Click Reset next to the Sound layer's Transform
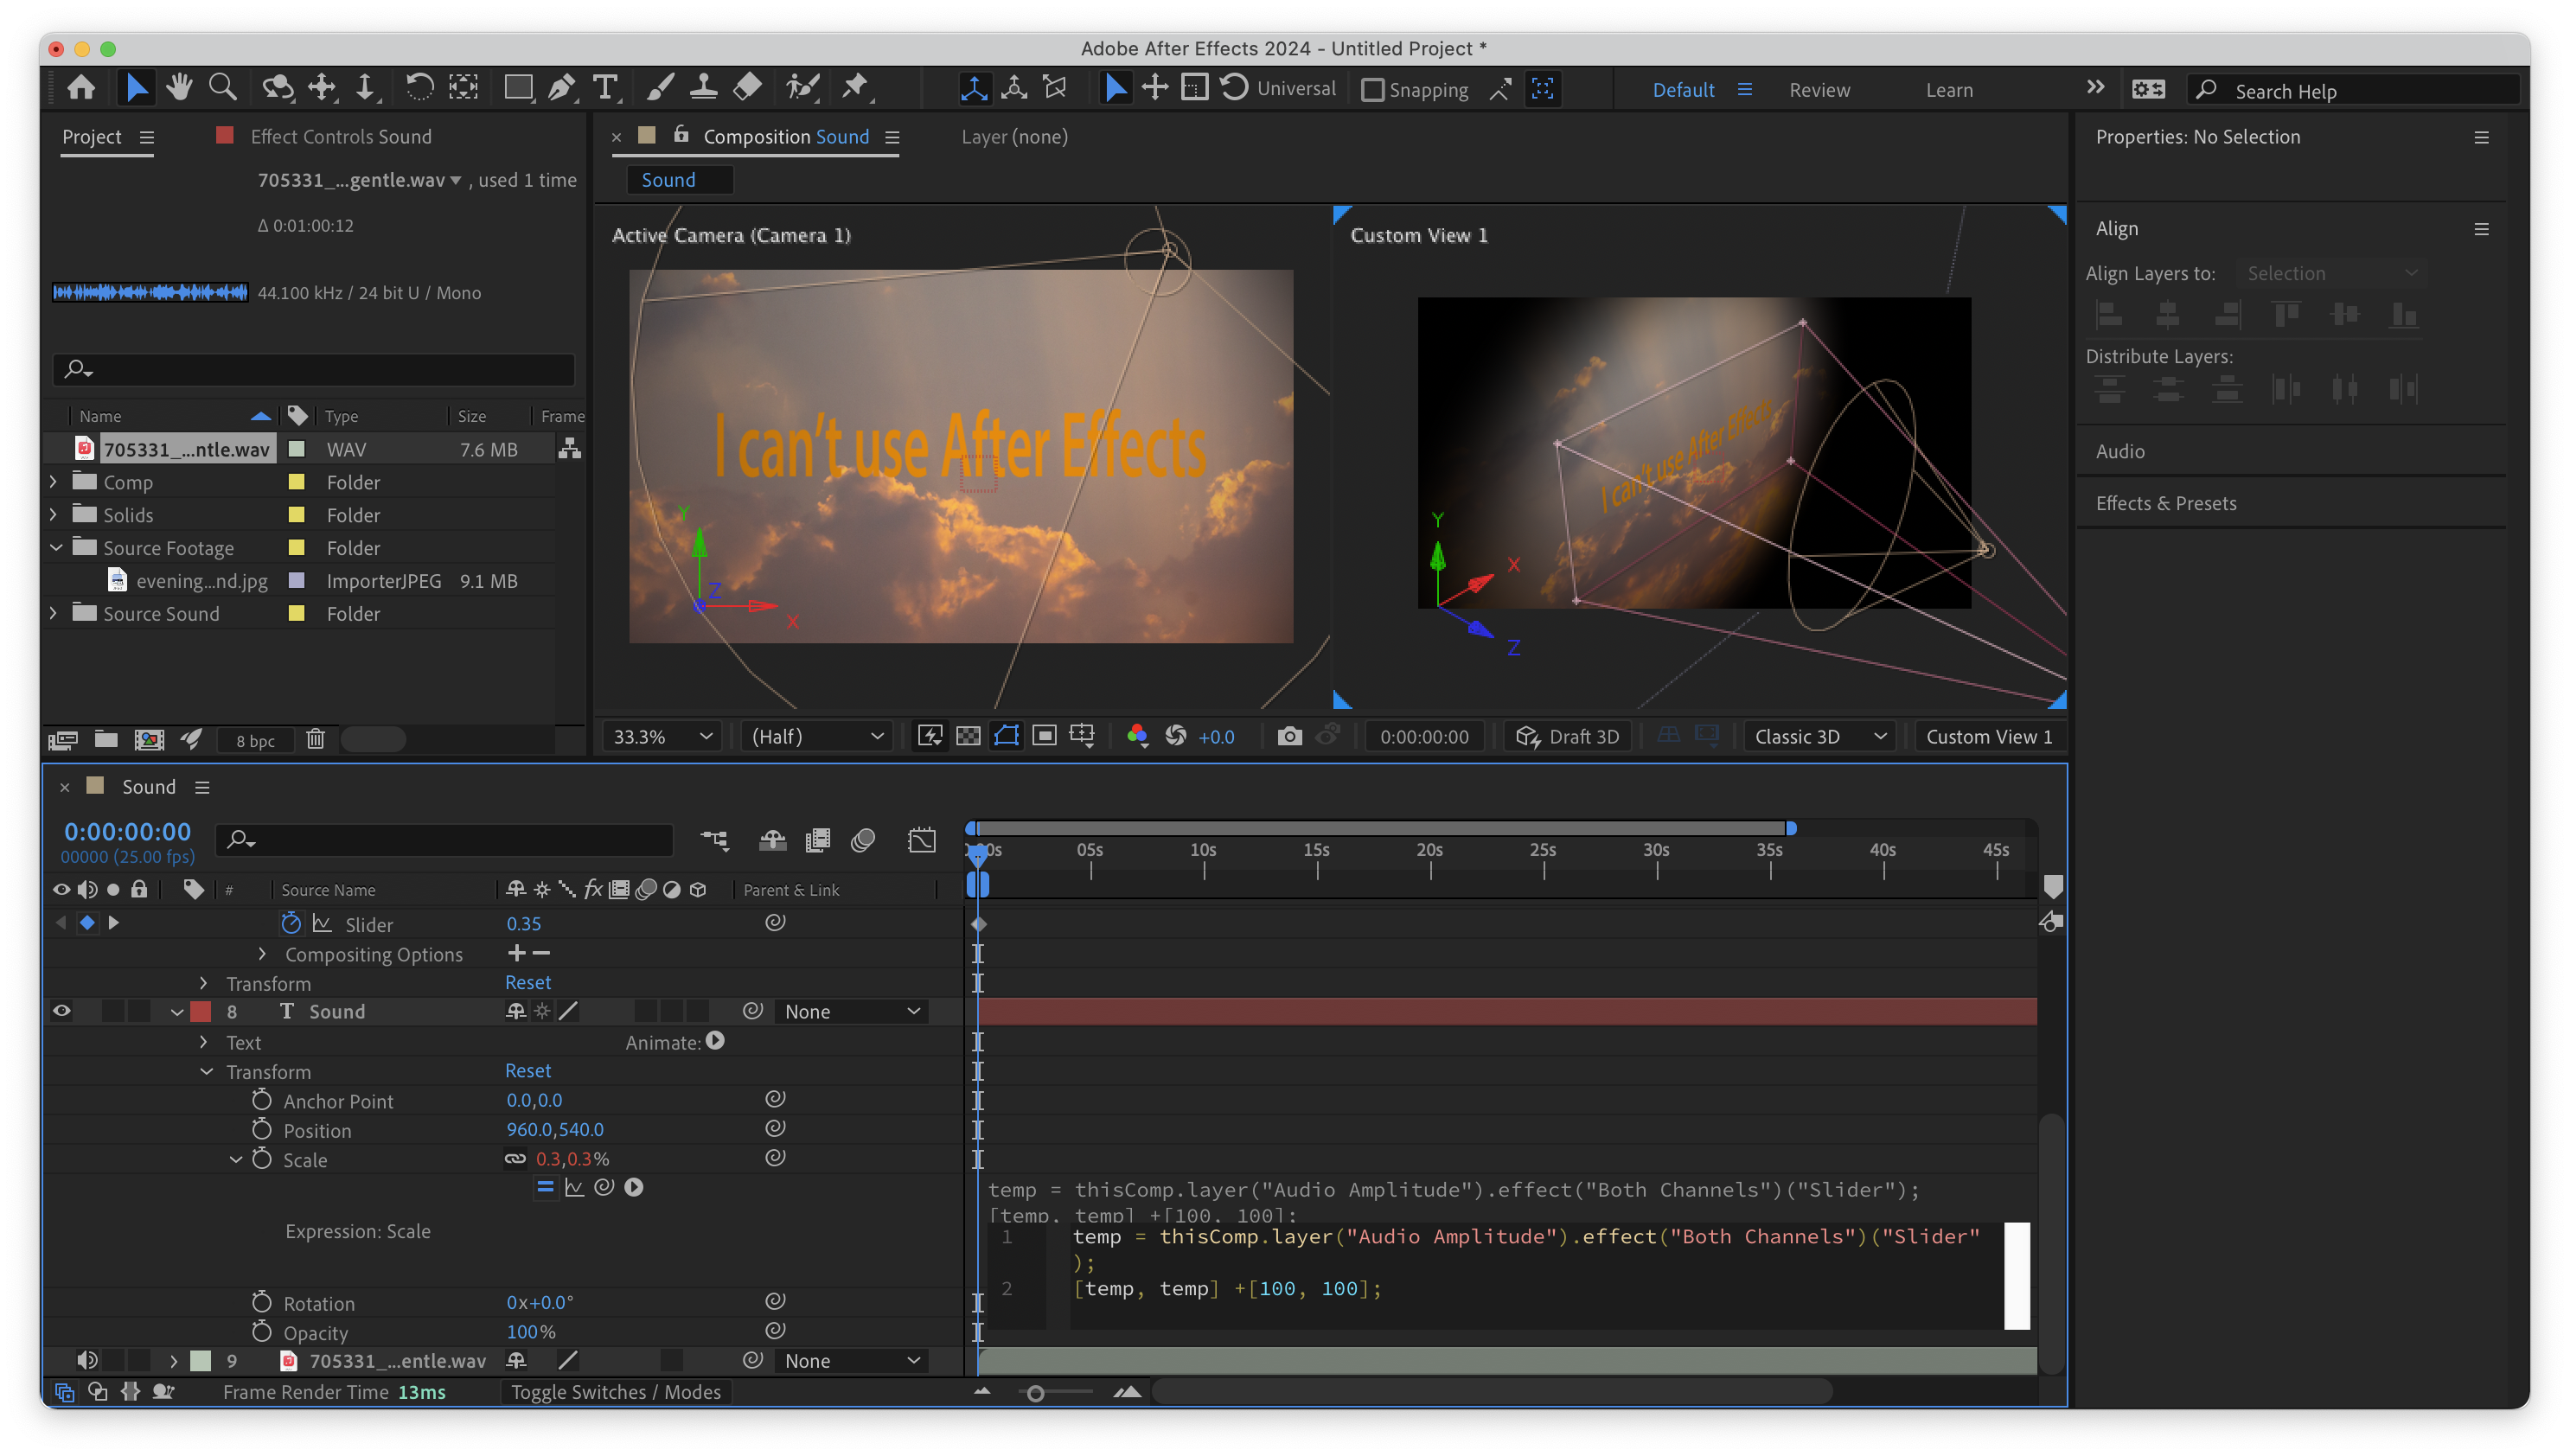2570x1456 pixels. [x=528, y=1071]
